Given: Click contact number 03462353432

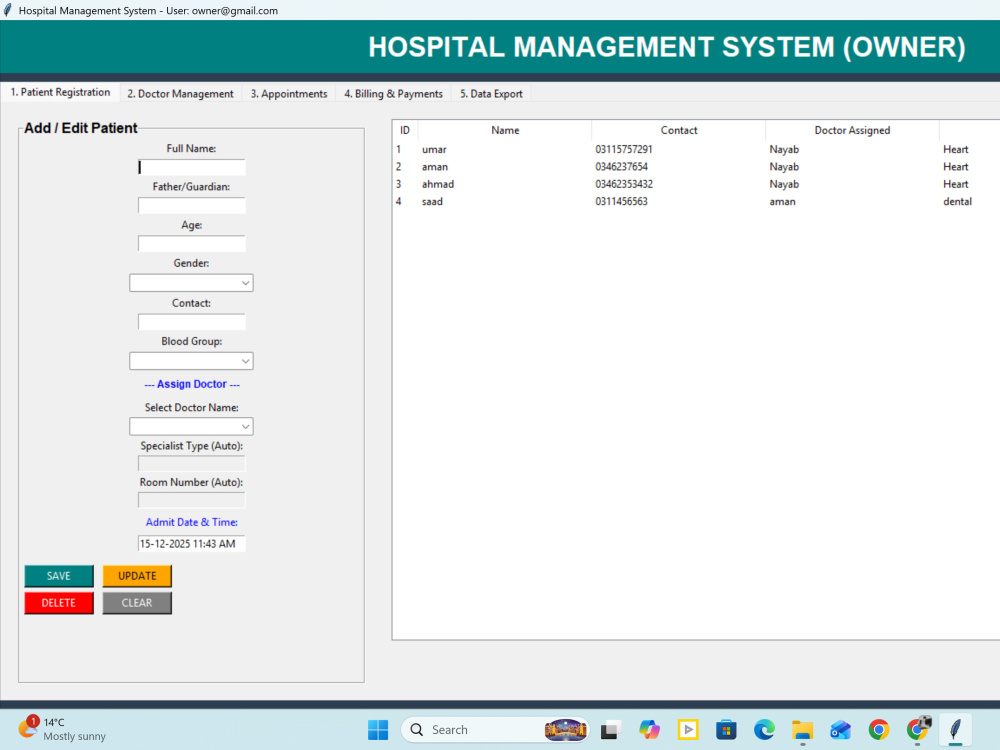Looking at the screenshot, I should click(x=624, y=184).
